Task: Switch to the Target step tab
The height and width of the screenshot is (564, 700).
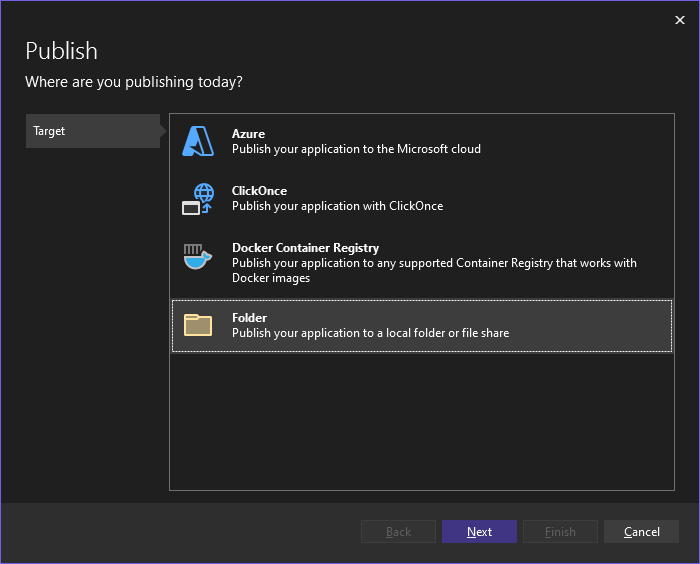Action: tap(92, 131)
